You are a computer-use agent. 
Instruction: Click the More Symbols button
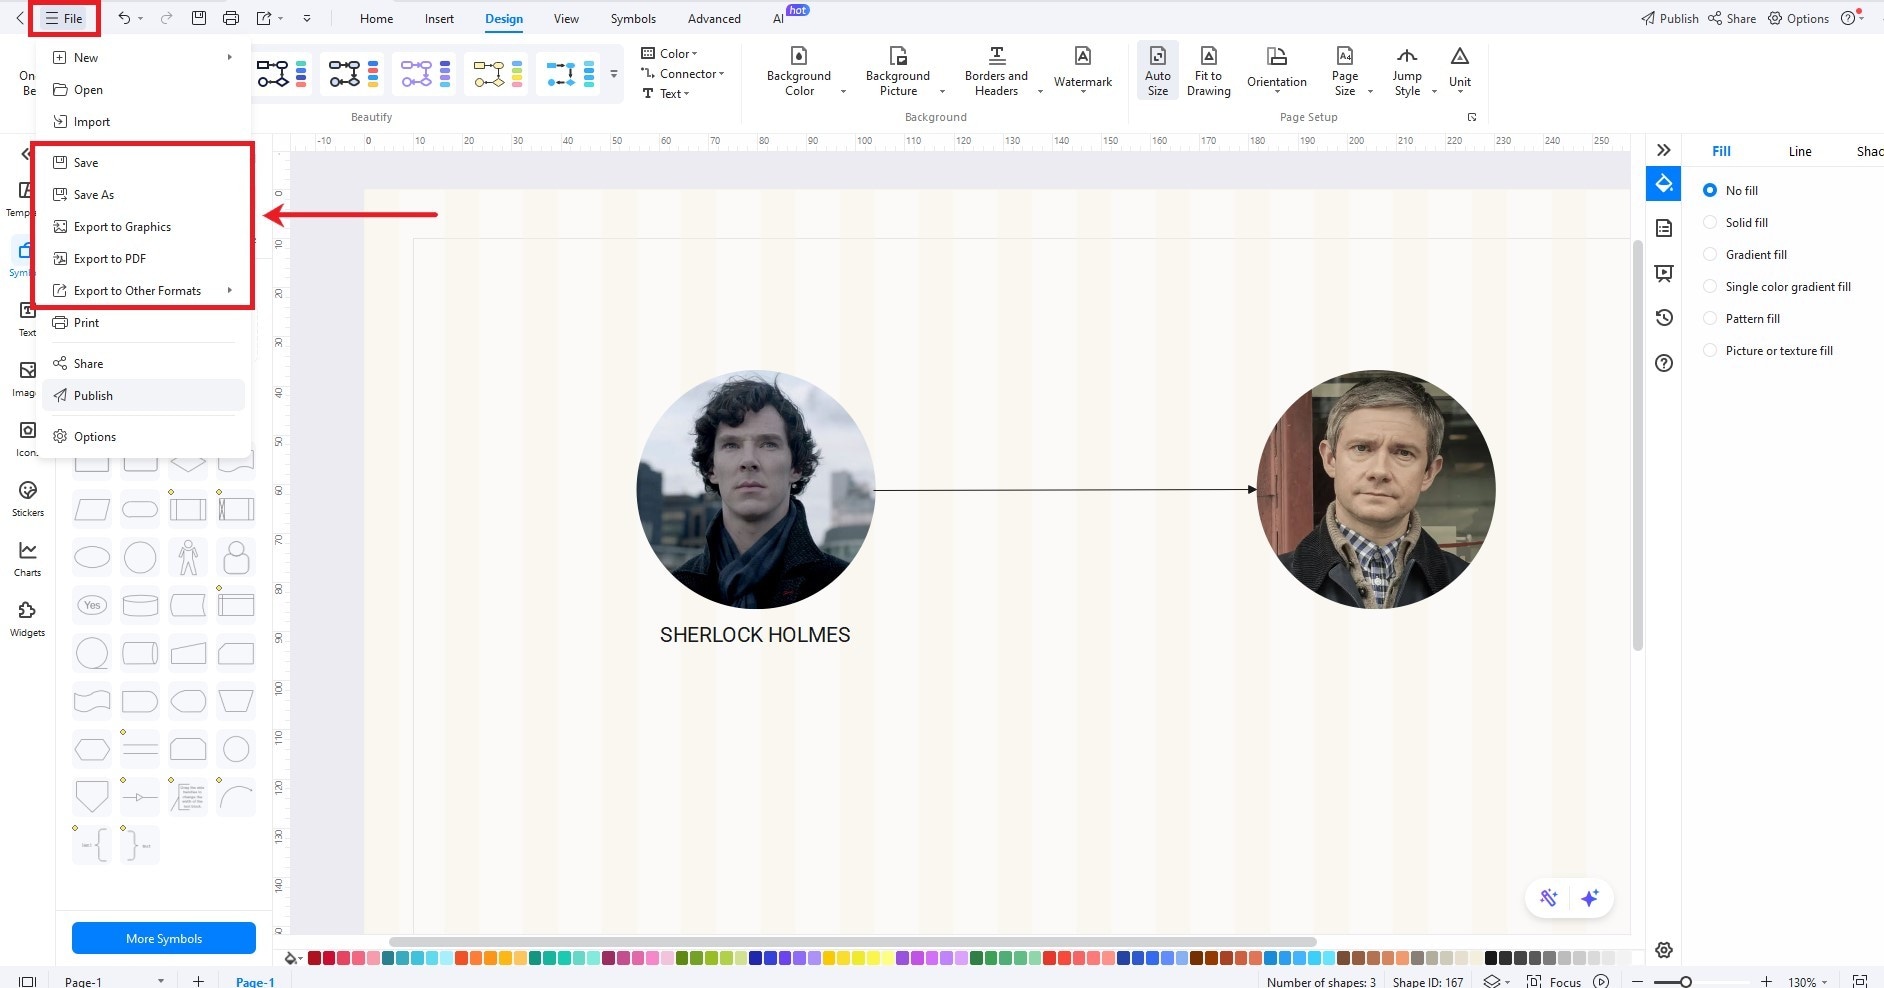(164, 938)
